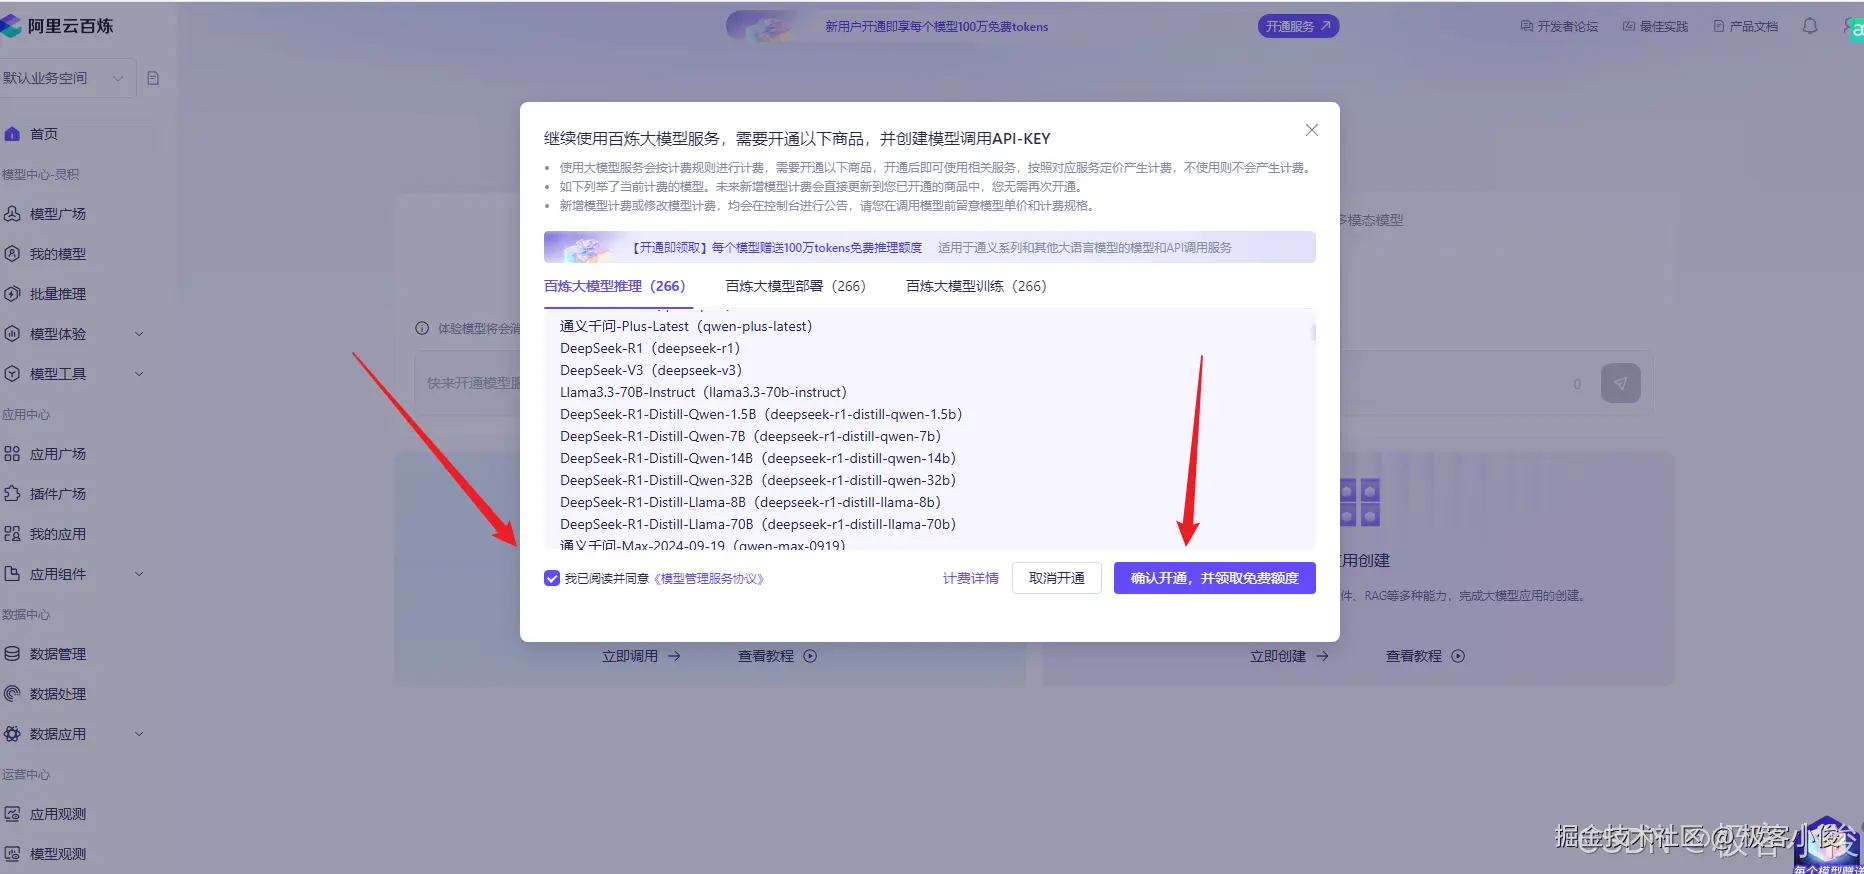The image size is (1864, 874).
Task: Select DeepSeek-R1-Distill-Qwen-1.5B list row
Action: pos(761,414)
